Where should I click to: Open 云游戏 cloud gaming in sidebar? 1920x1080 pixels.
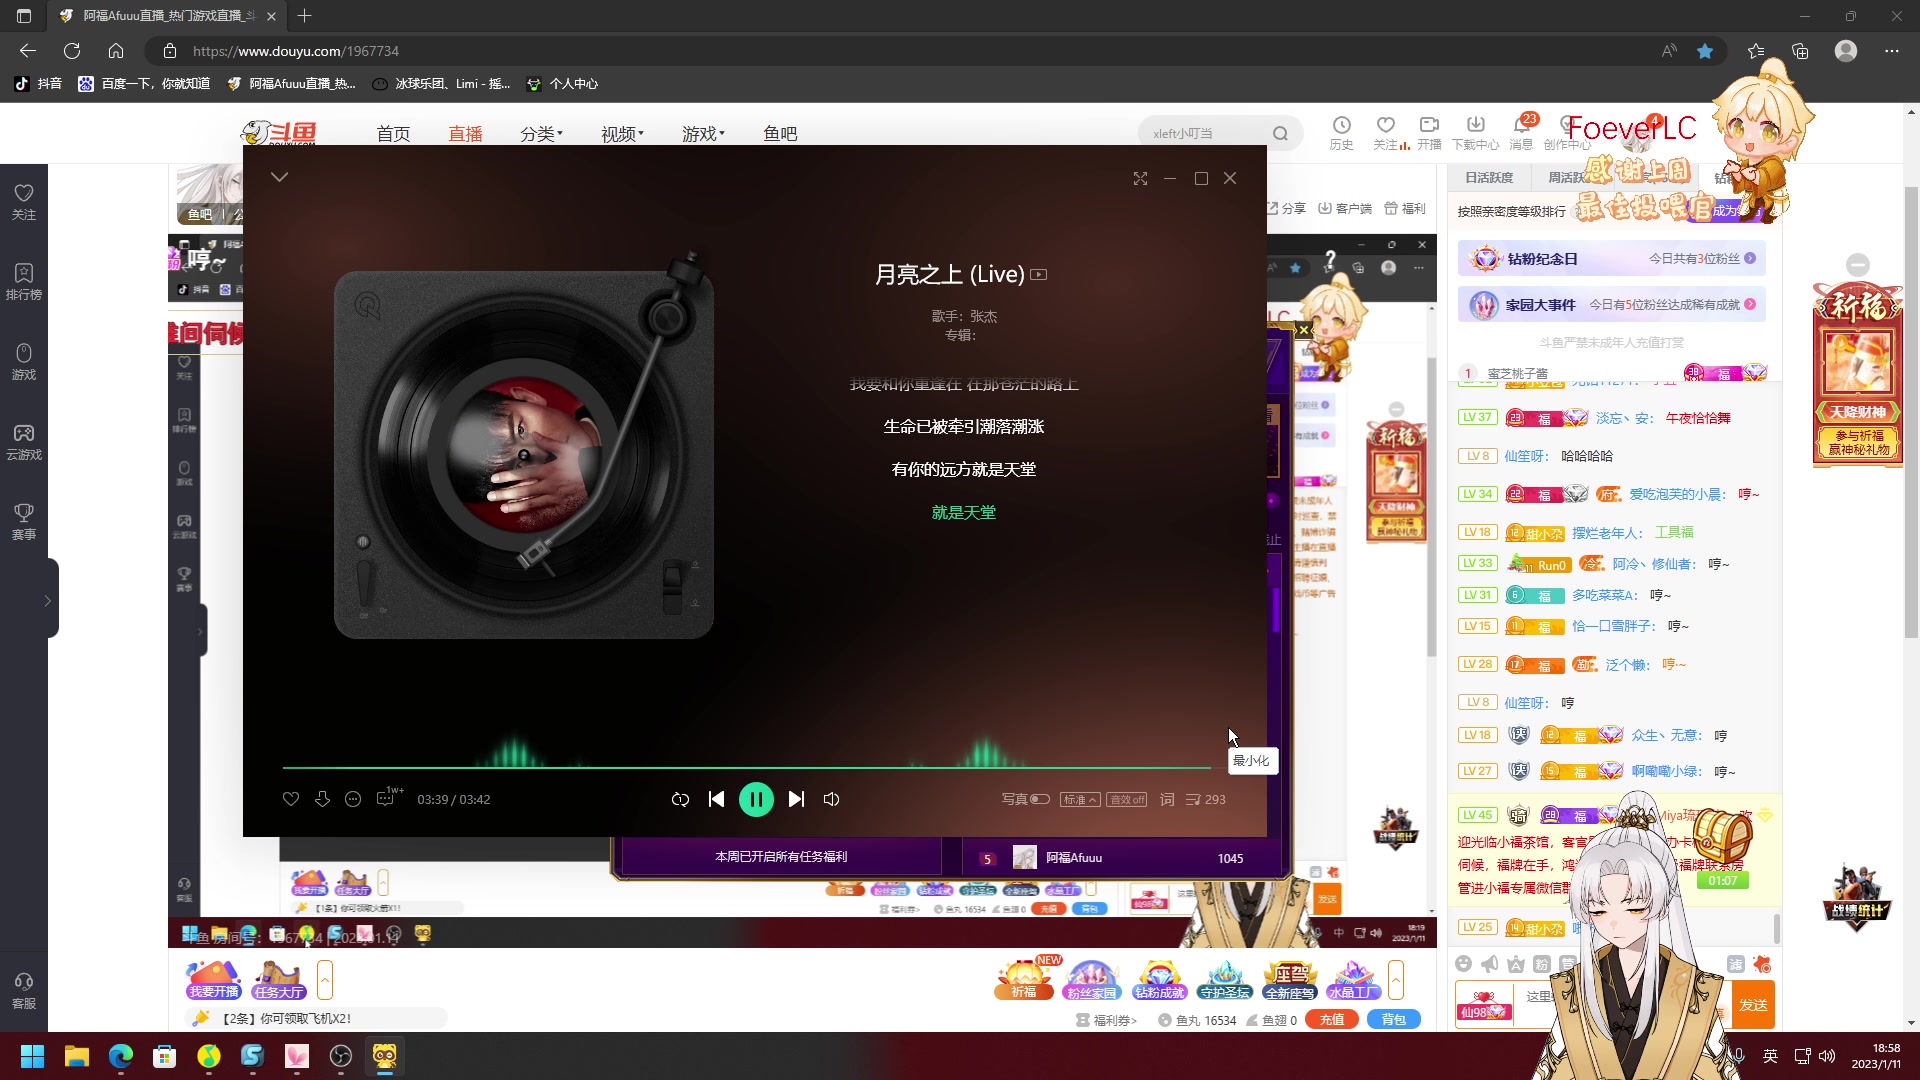click(24, 442)
